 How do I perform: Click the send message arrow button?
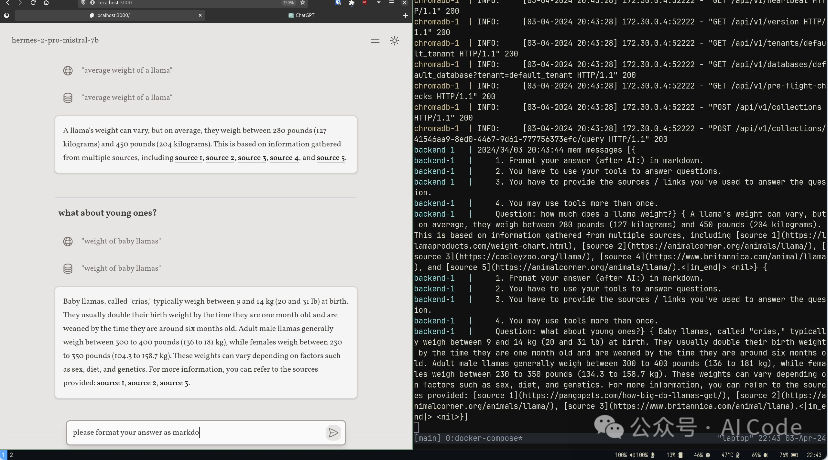tap(333, 432)
